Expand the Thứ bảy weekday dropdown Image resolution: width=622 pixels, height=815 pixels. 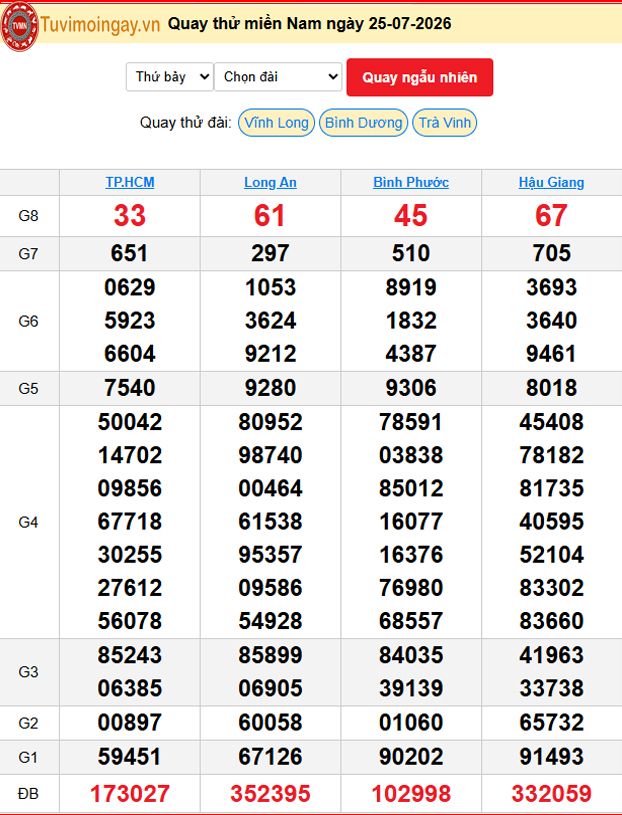169,77
